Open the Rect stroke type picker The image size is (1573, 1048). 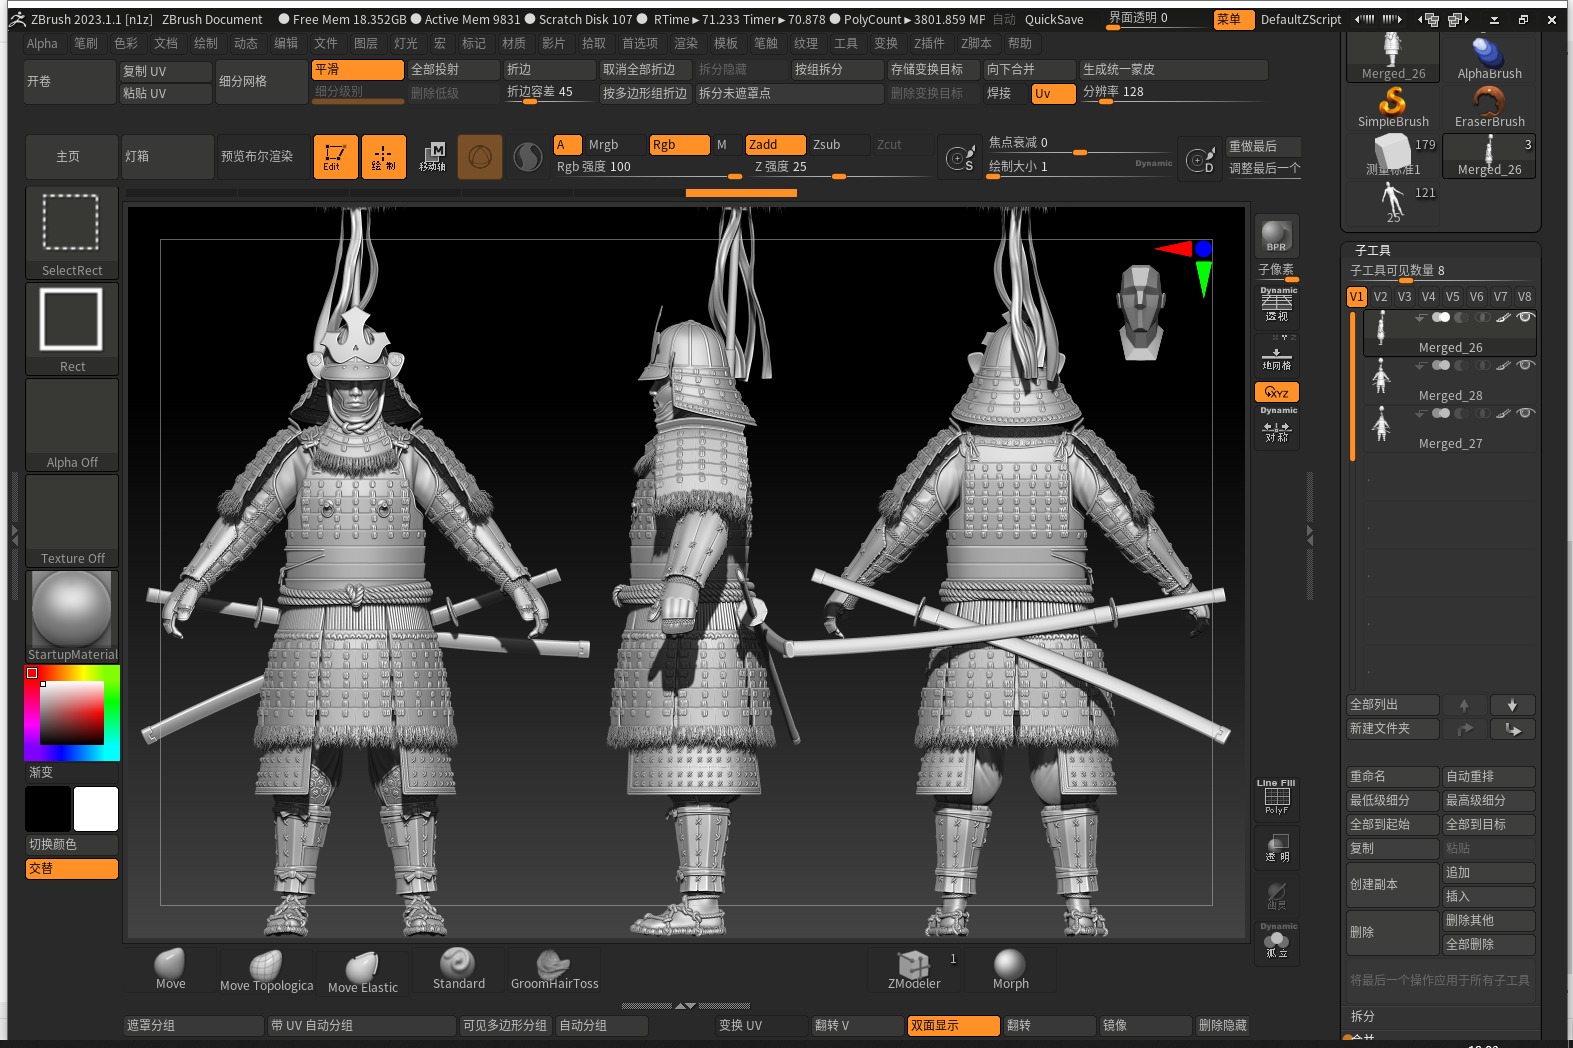(72, 328)
